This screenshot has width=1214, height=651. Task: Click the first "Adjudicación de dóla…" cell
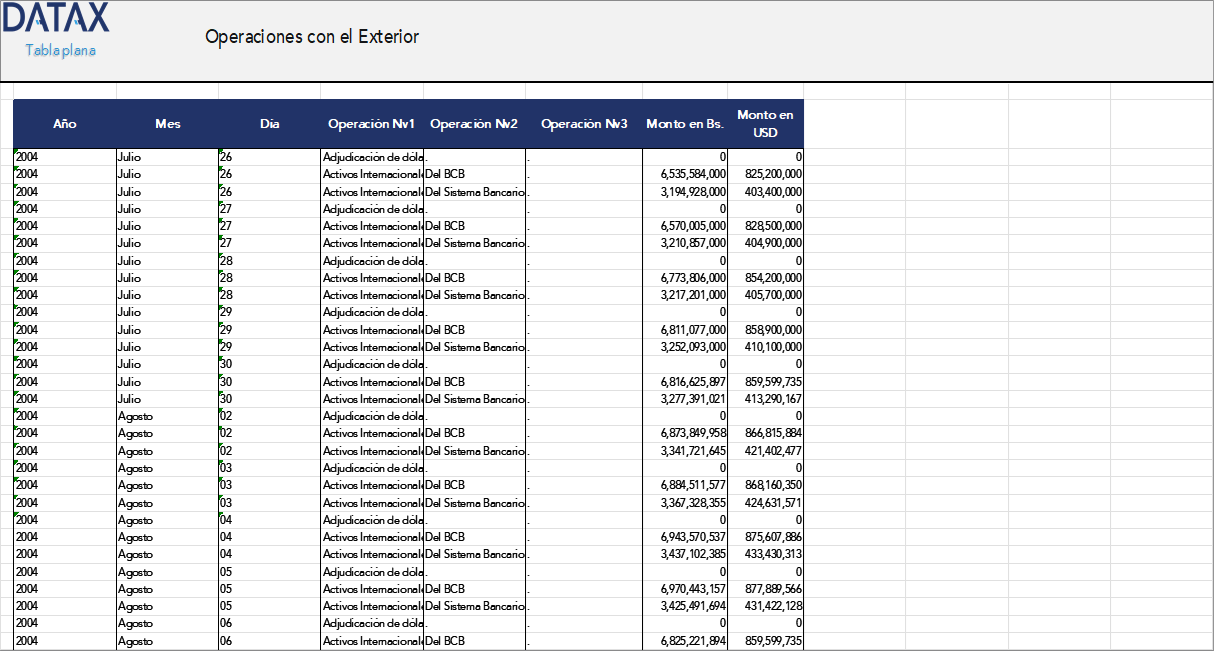371,157
